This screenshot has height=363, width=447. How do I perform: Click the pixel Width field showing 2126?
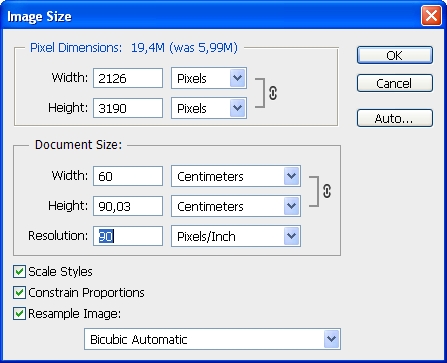tap(128, 78)
